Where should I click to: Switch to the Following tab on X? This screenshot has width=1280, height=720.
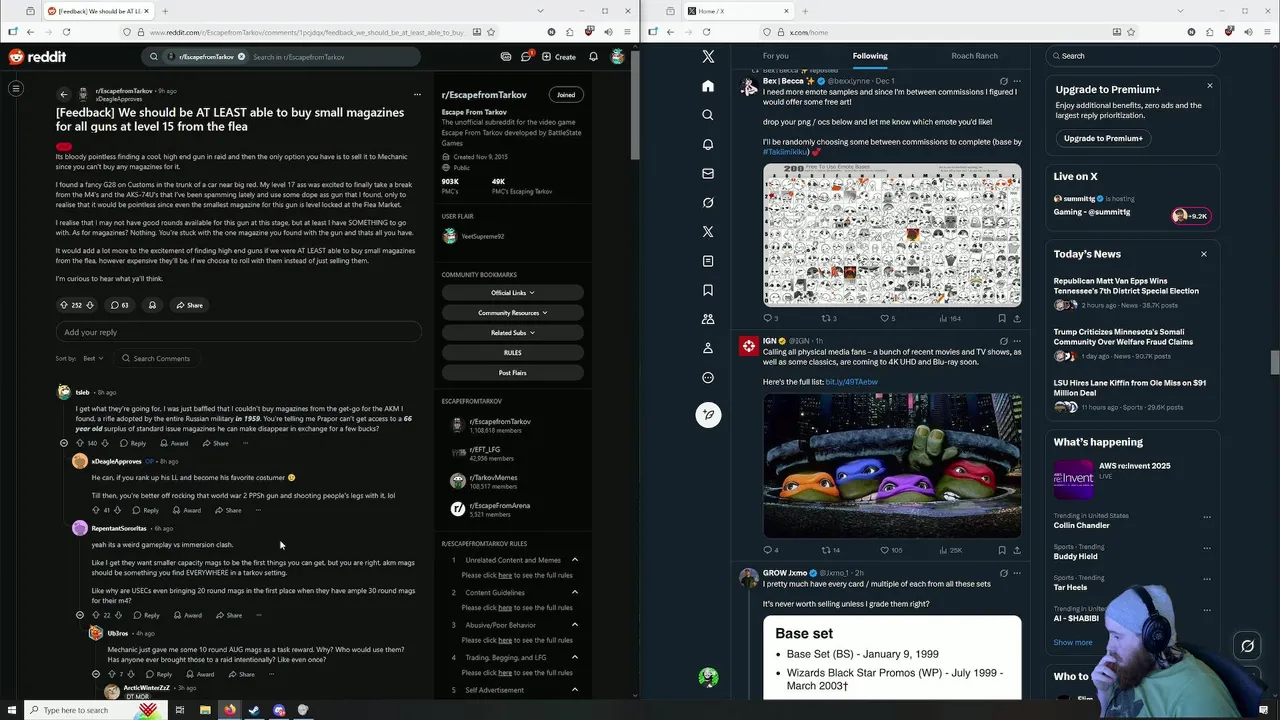(870, 56)
